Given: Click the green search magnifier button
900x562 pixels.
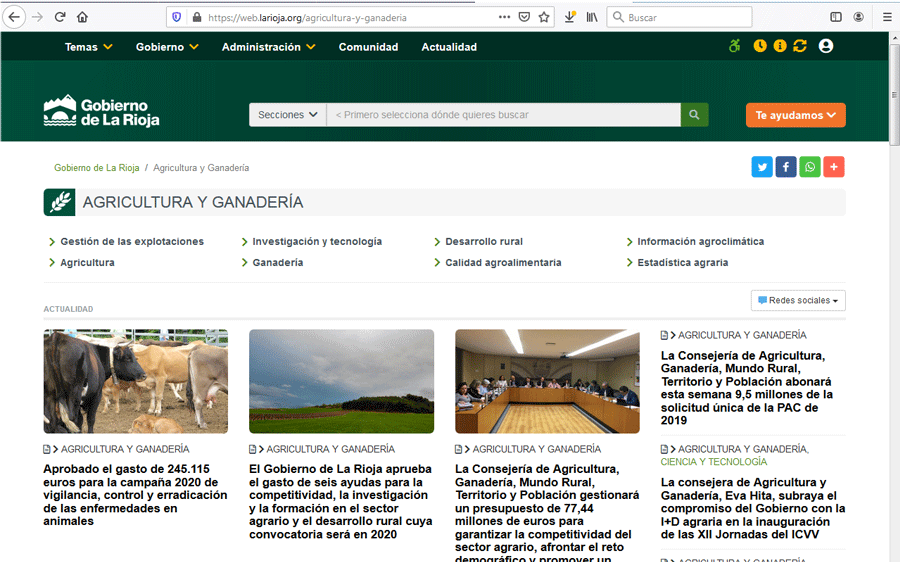Looking at the screenshot, I should click(694, 115).
